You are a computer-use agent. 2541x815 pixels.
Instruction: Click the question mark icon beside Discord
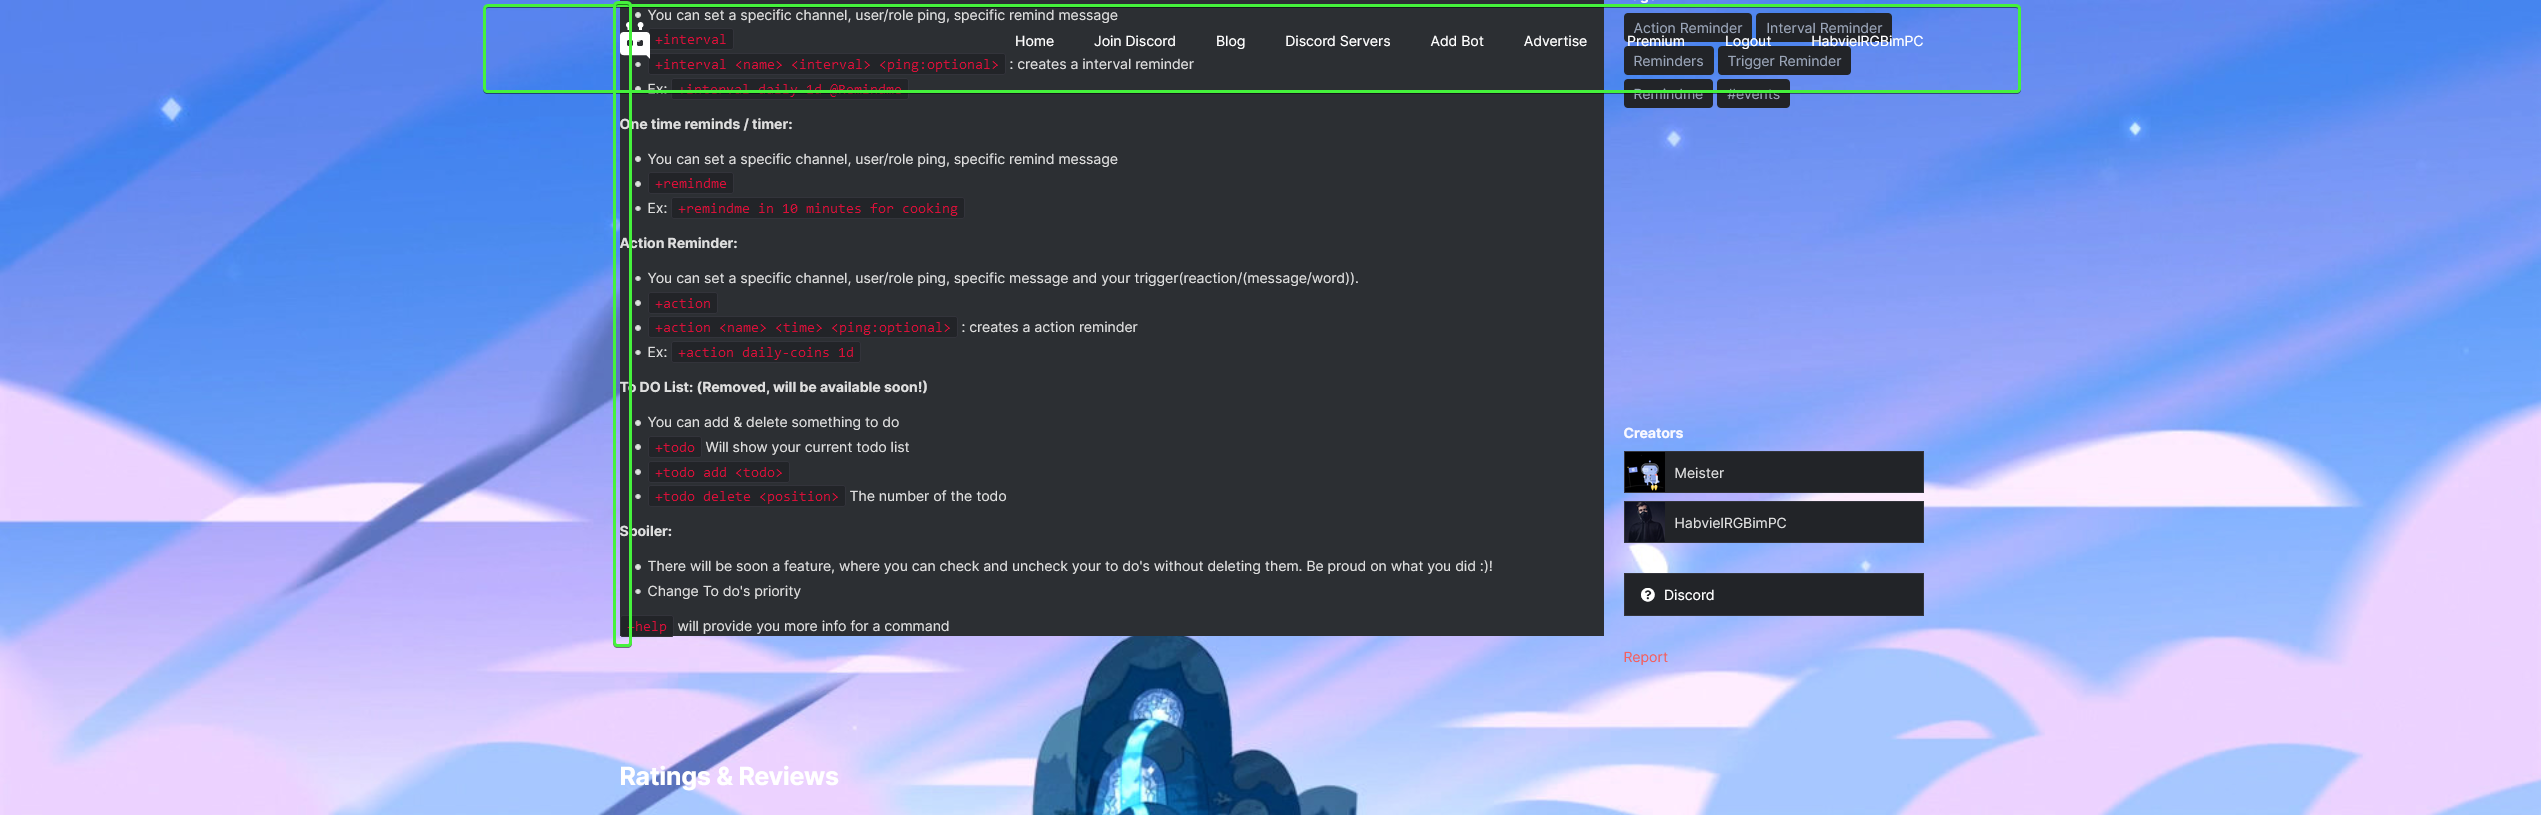1647,595
